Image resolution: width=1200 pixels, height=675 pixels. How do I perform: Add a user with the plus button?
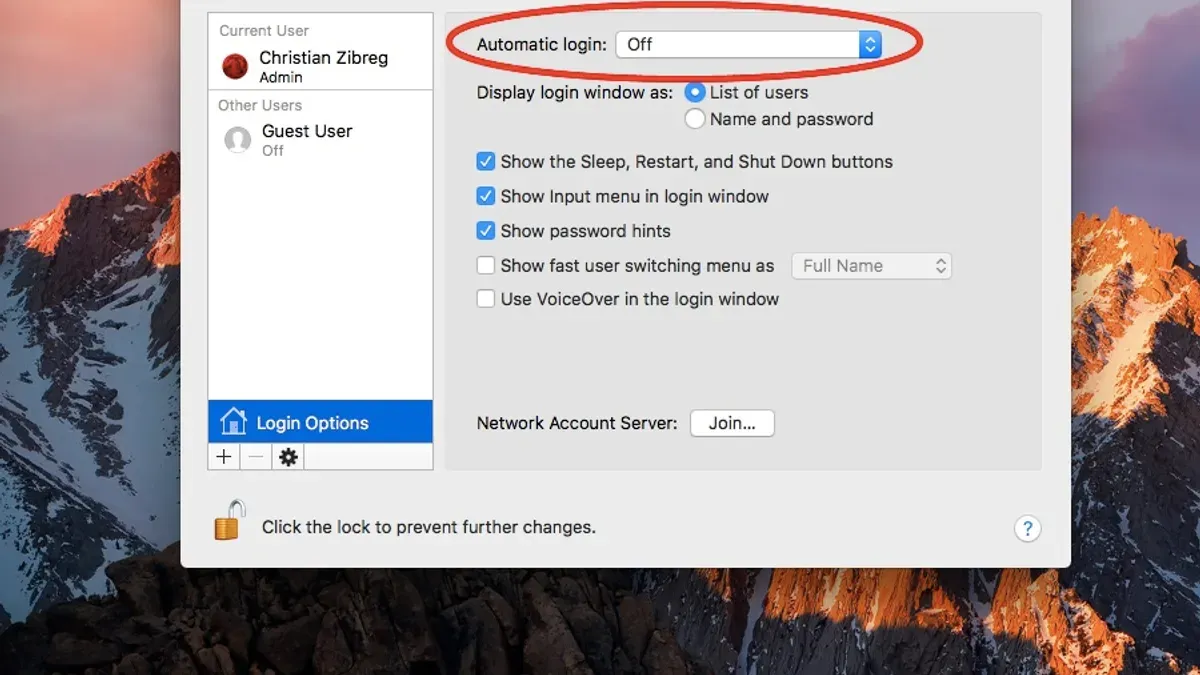coord(224,457)
